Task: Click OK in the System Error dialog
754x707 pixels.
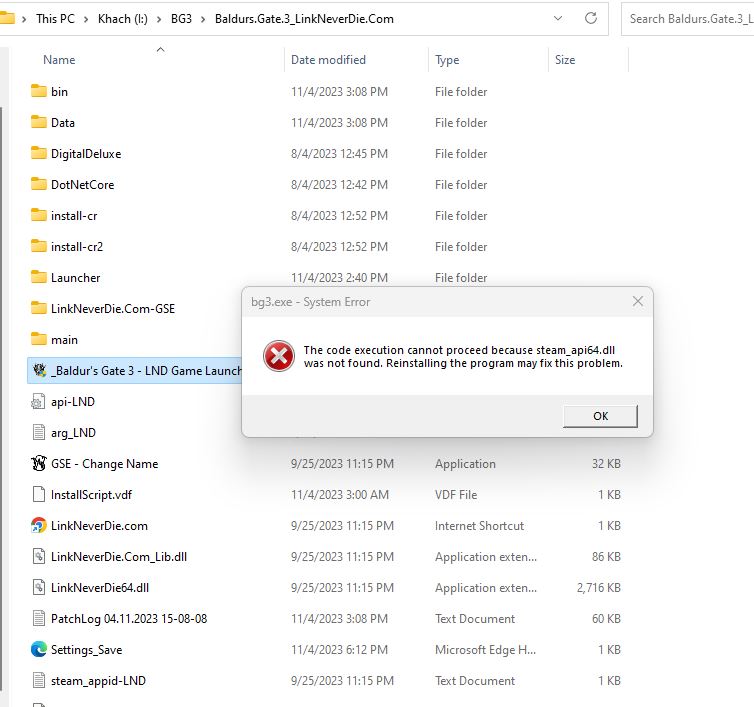Action: pos(600,416)
